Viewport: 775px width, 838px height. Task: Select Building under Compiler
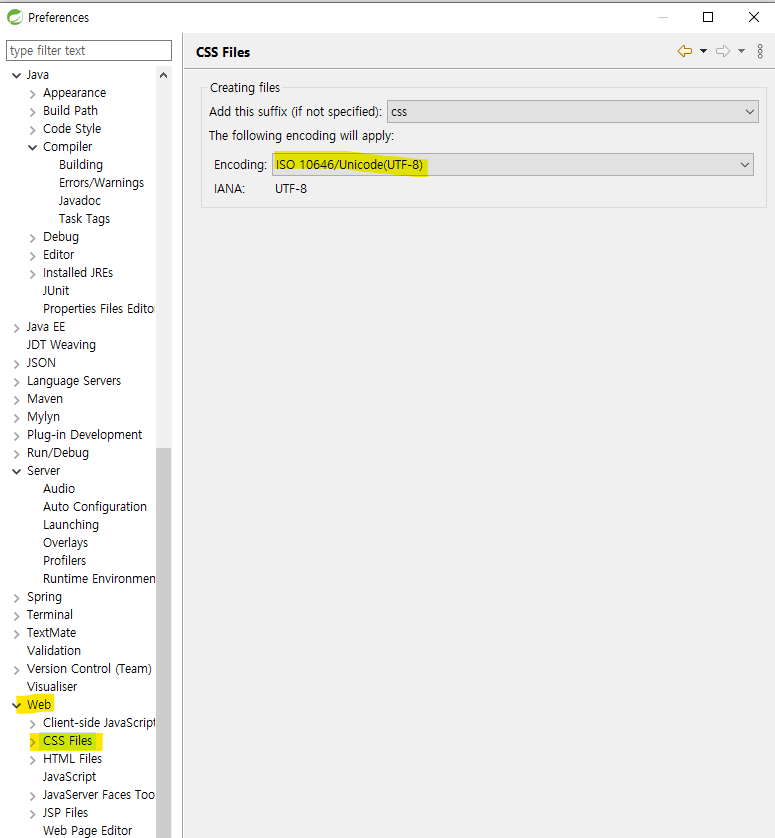tap(81, 165)
